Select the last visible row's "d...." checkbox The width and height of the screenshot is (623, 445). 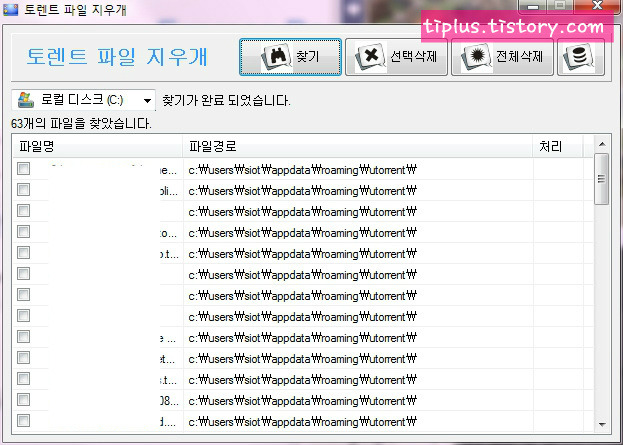(23, 420)
